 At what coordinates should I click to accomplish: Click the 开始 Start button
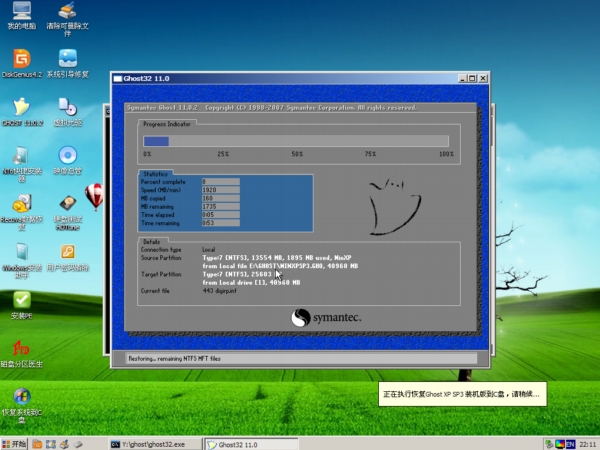point(14,444)
